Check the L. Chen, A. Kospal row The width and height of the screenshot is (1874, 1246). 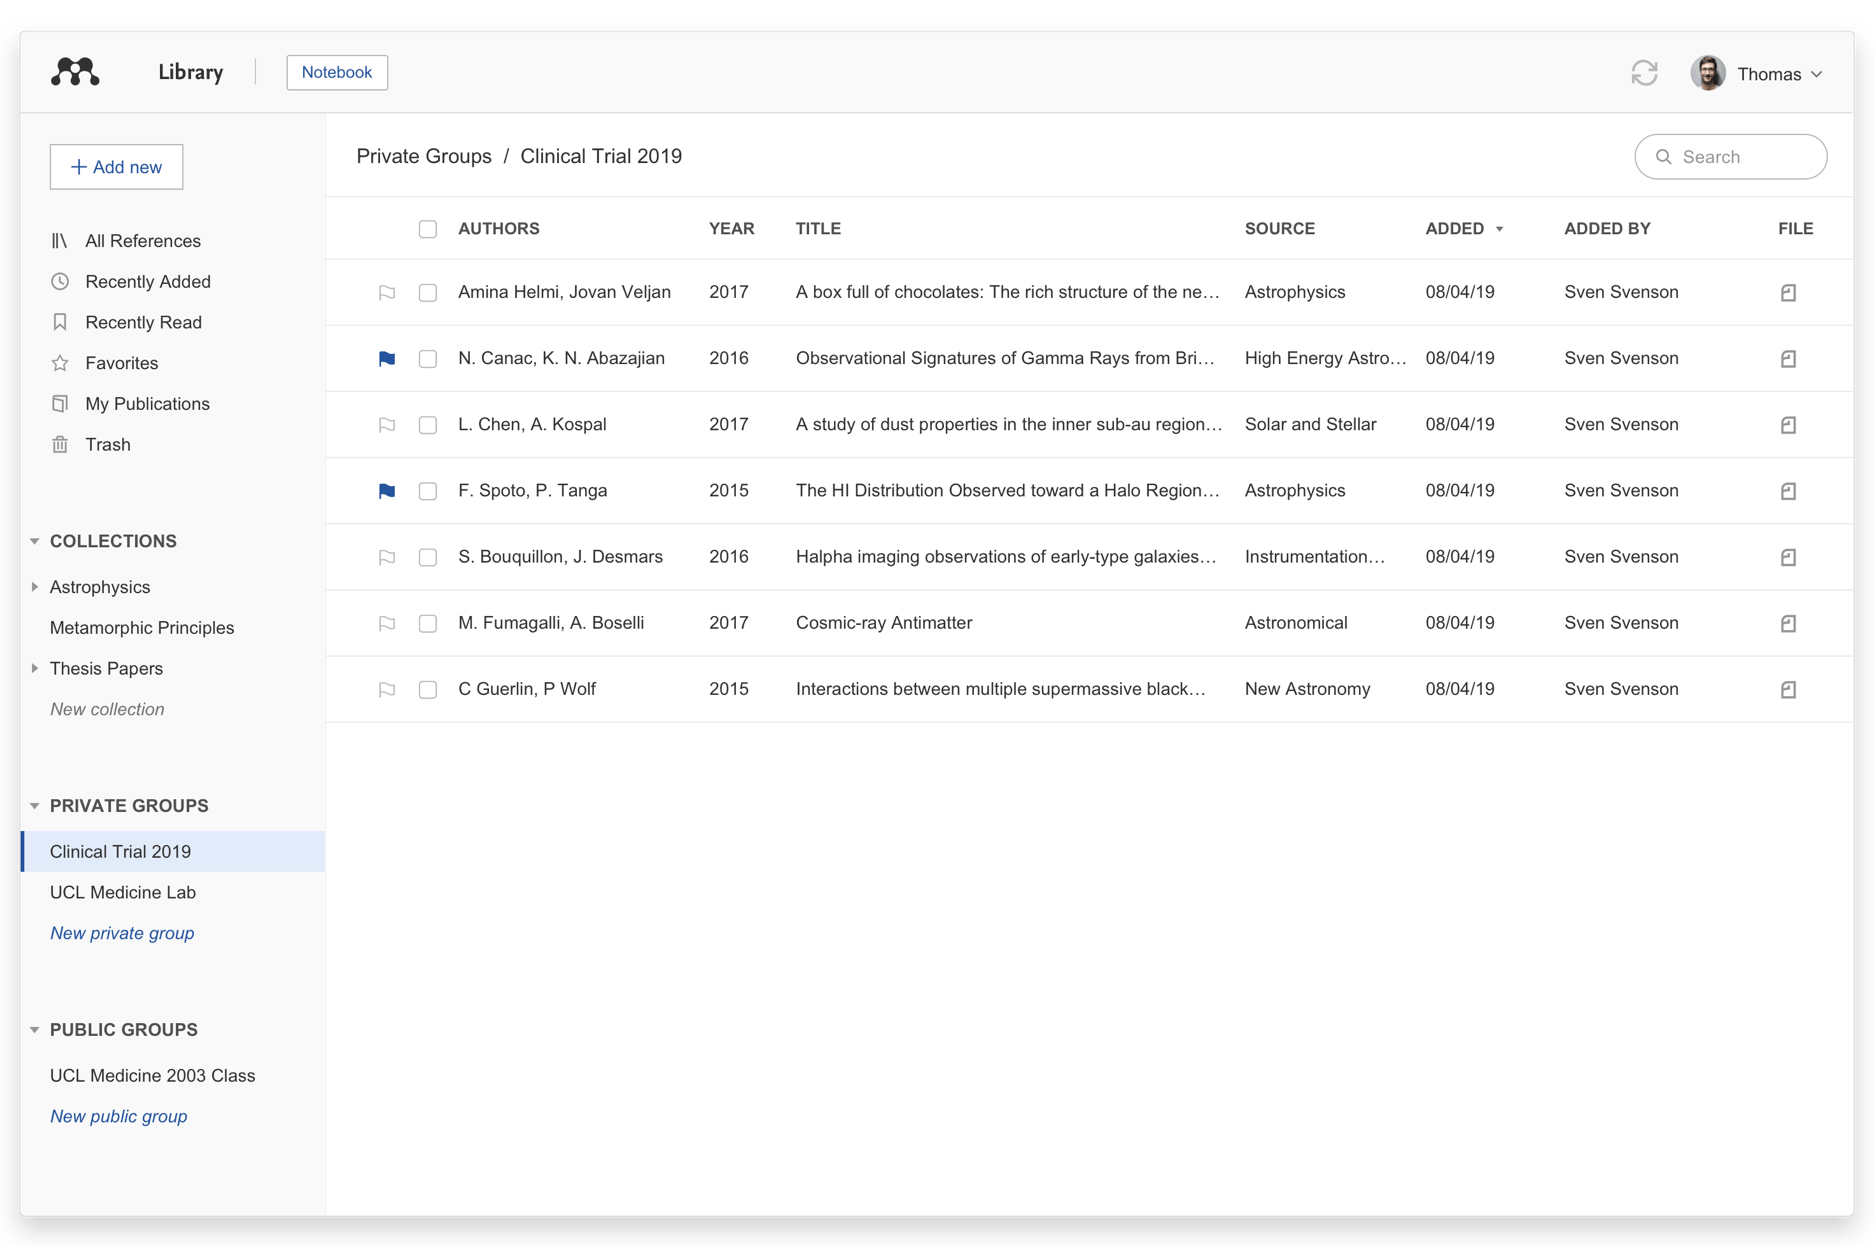coord(428,425)
